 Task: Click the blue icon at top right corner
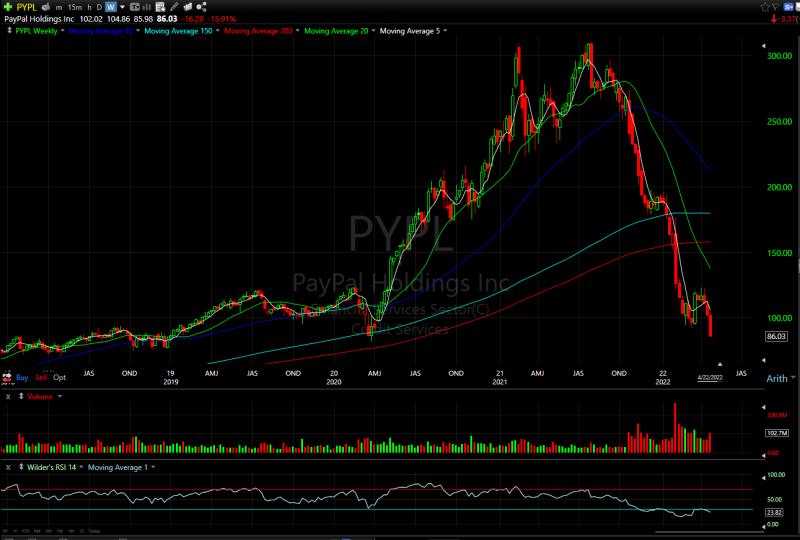(789, 7)
